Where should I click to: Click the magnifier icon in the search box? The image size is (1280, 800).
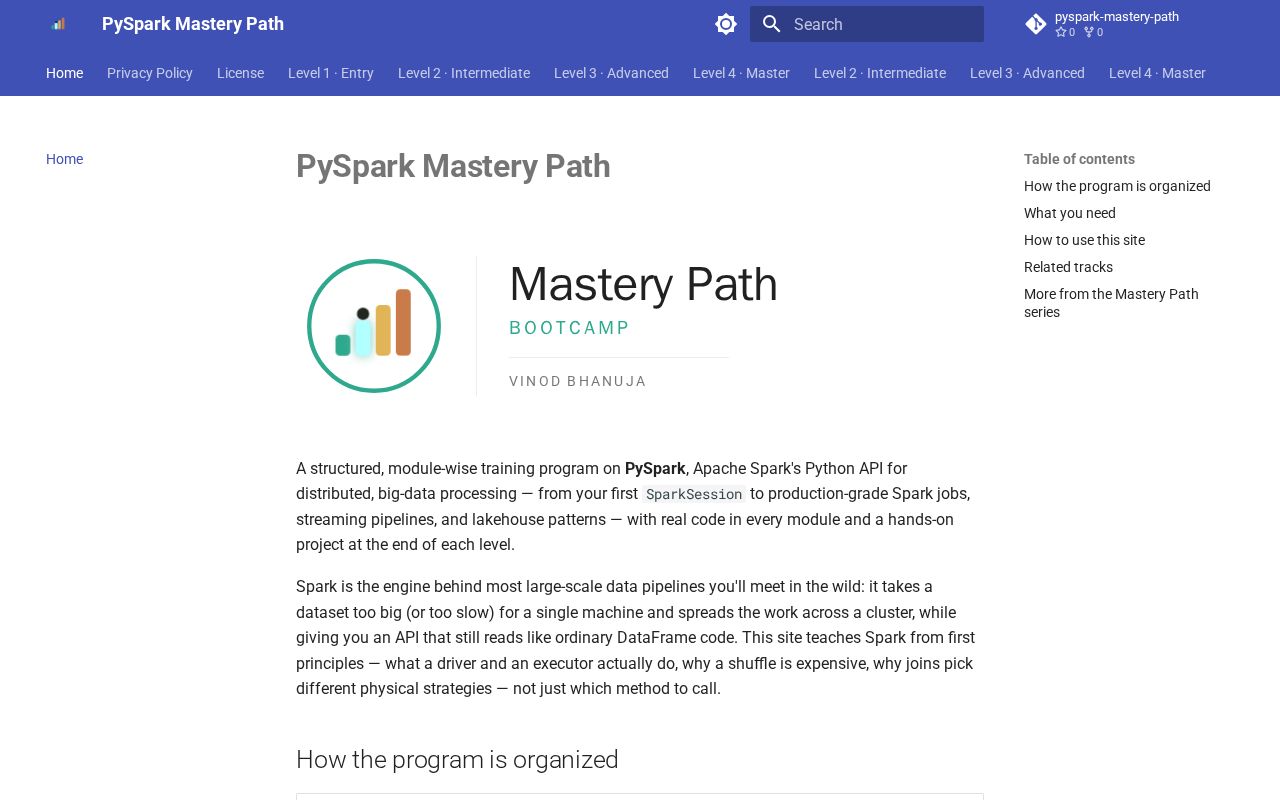pos(771,24)
